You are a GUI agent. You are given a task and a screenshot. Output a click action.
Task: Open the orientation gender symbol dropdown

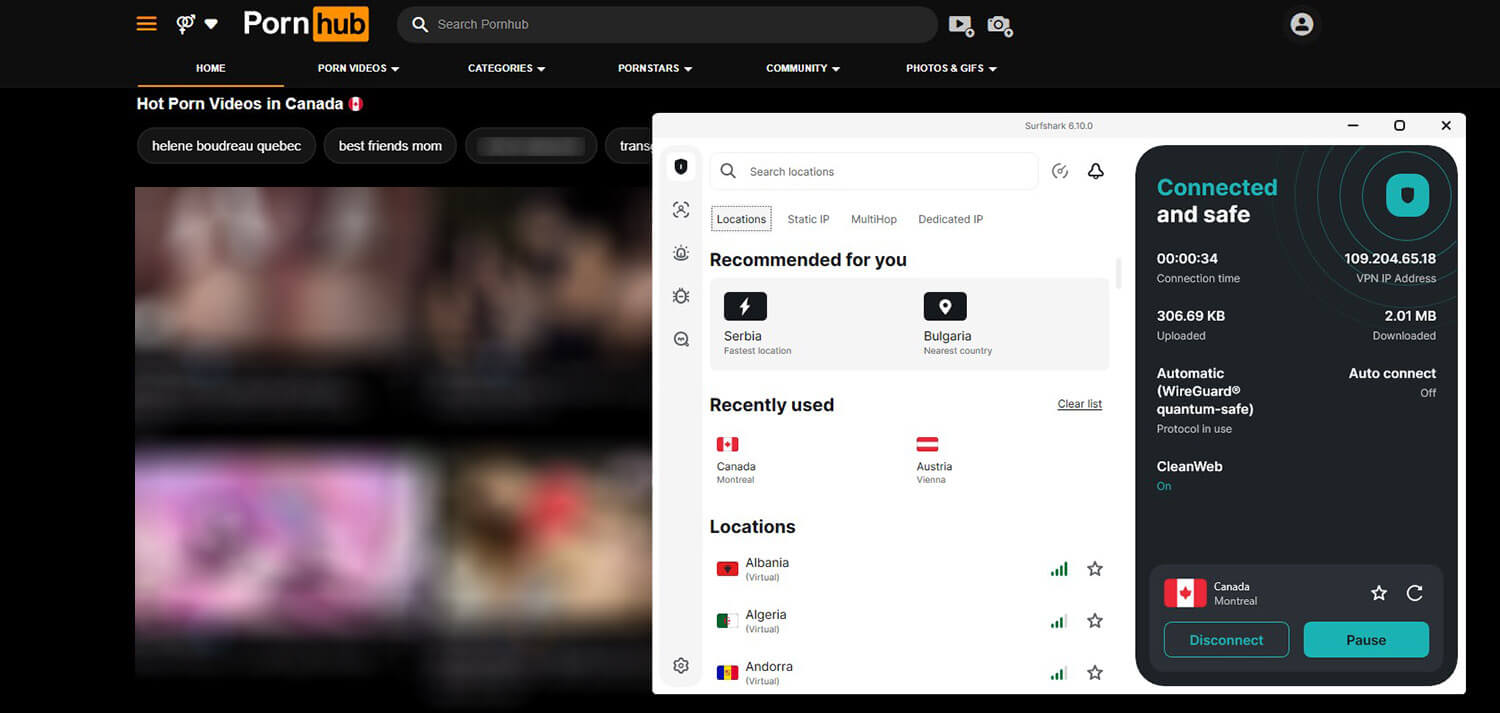coord(197,24)
